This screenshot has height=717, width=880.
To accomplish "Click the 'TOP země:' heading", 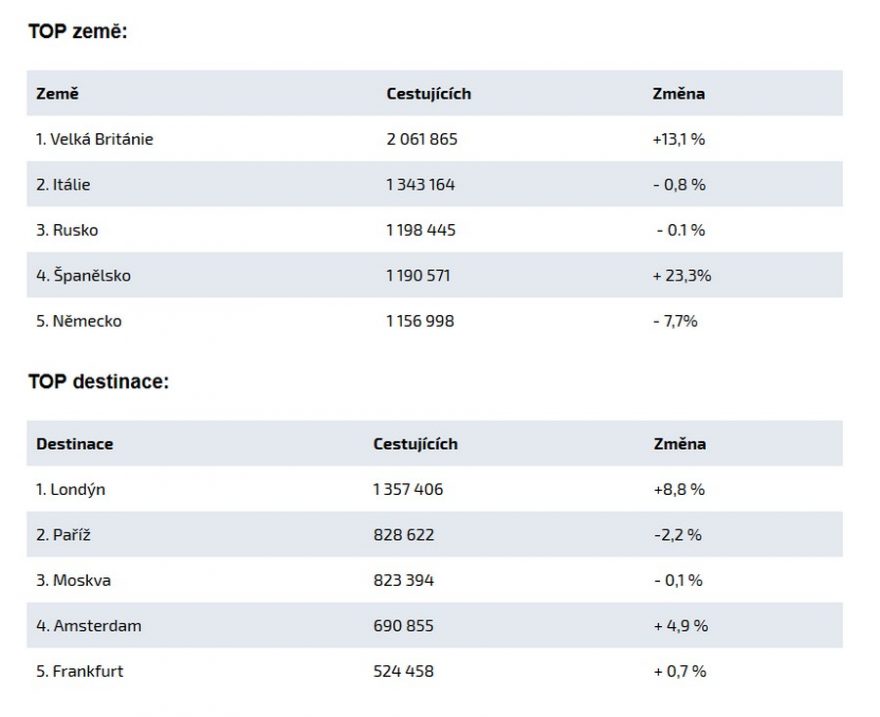I will (77, 31).
